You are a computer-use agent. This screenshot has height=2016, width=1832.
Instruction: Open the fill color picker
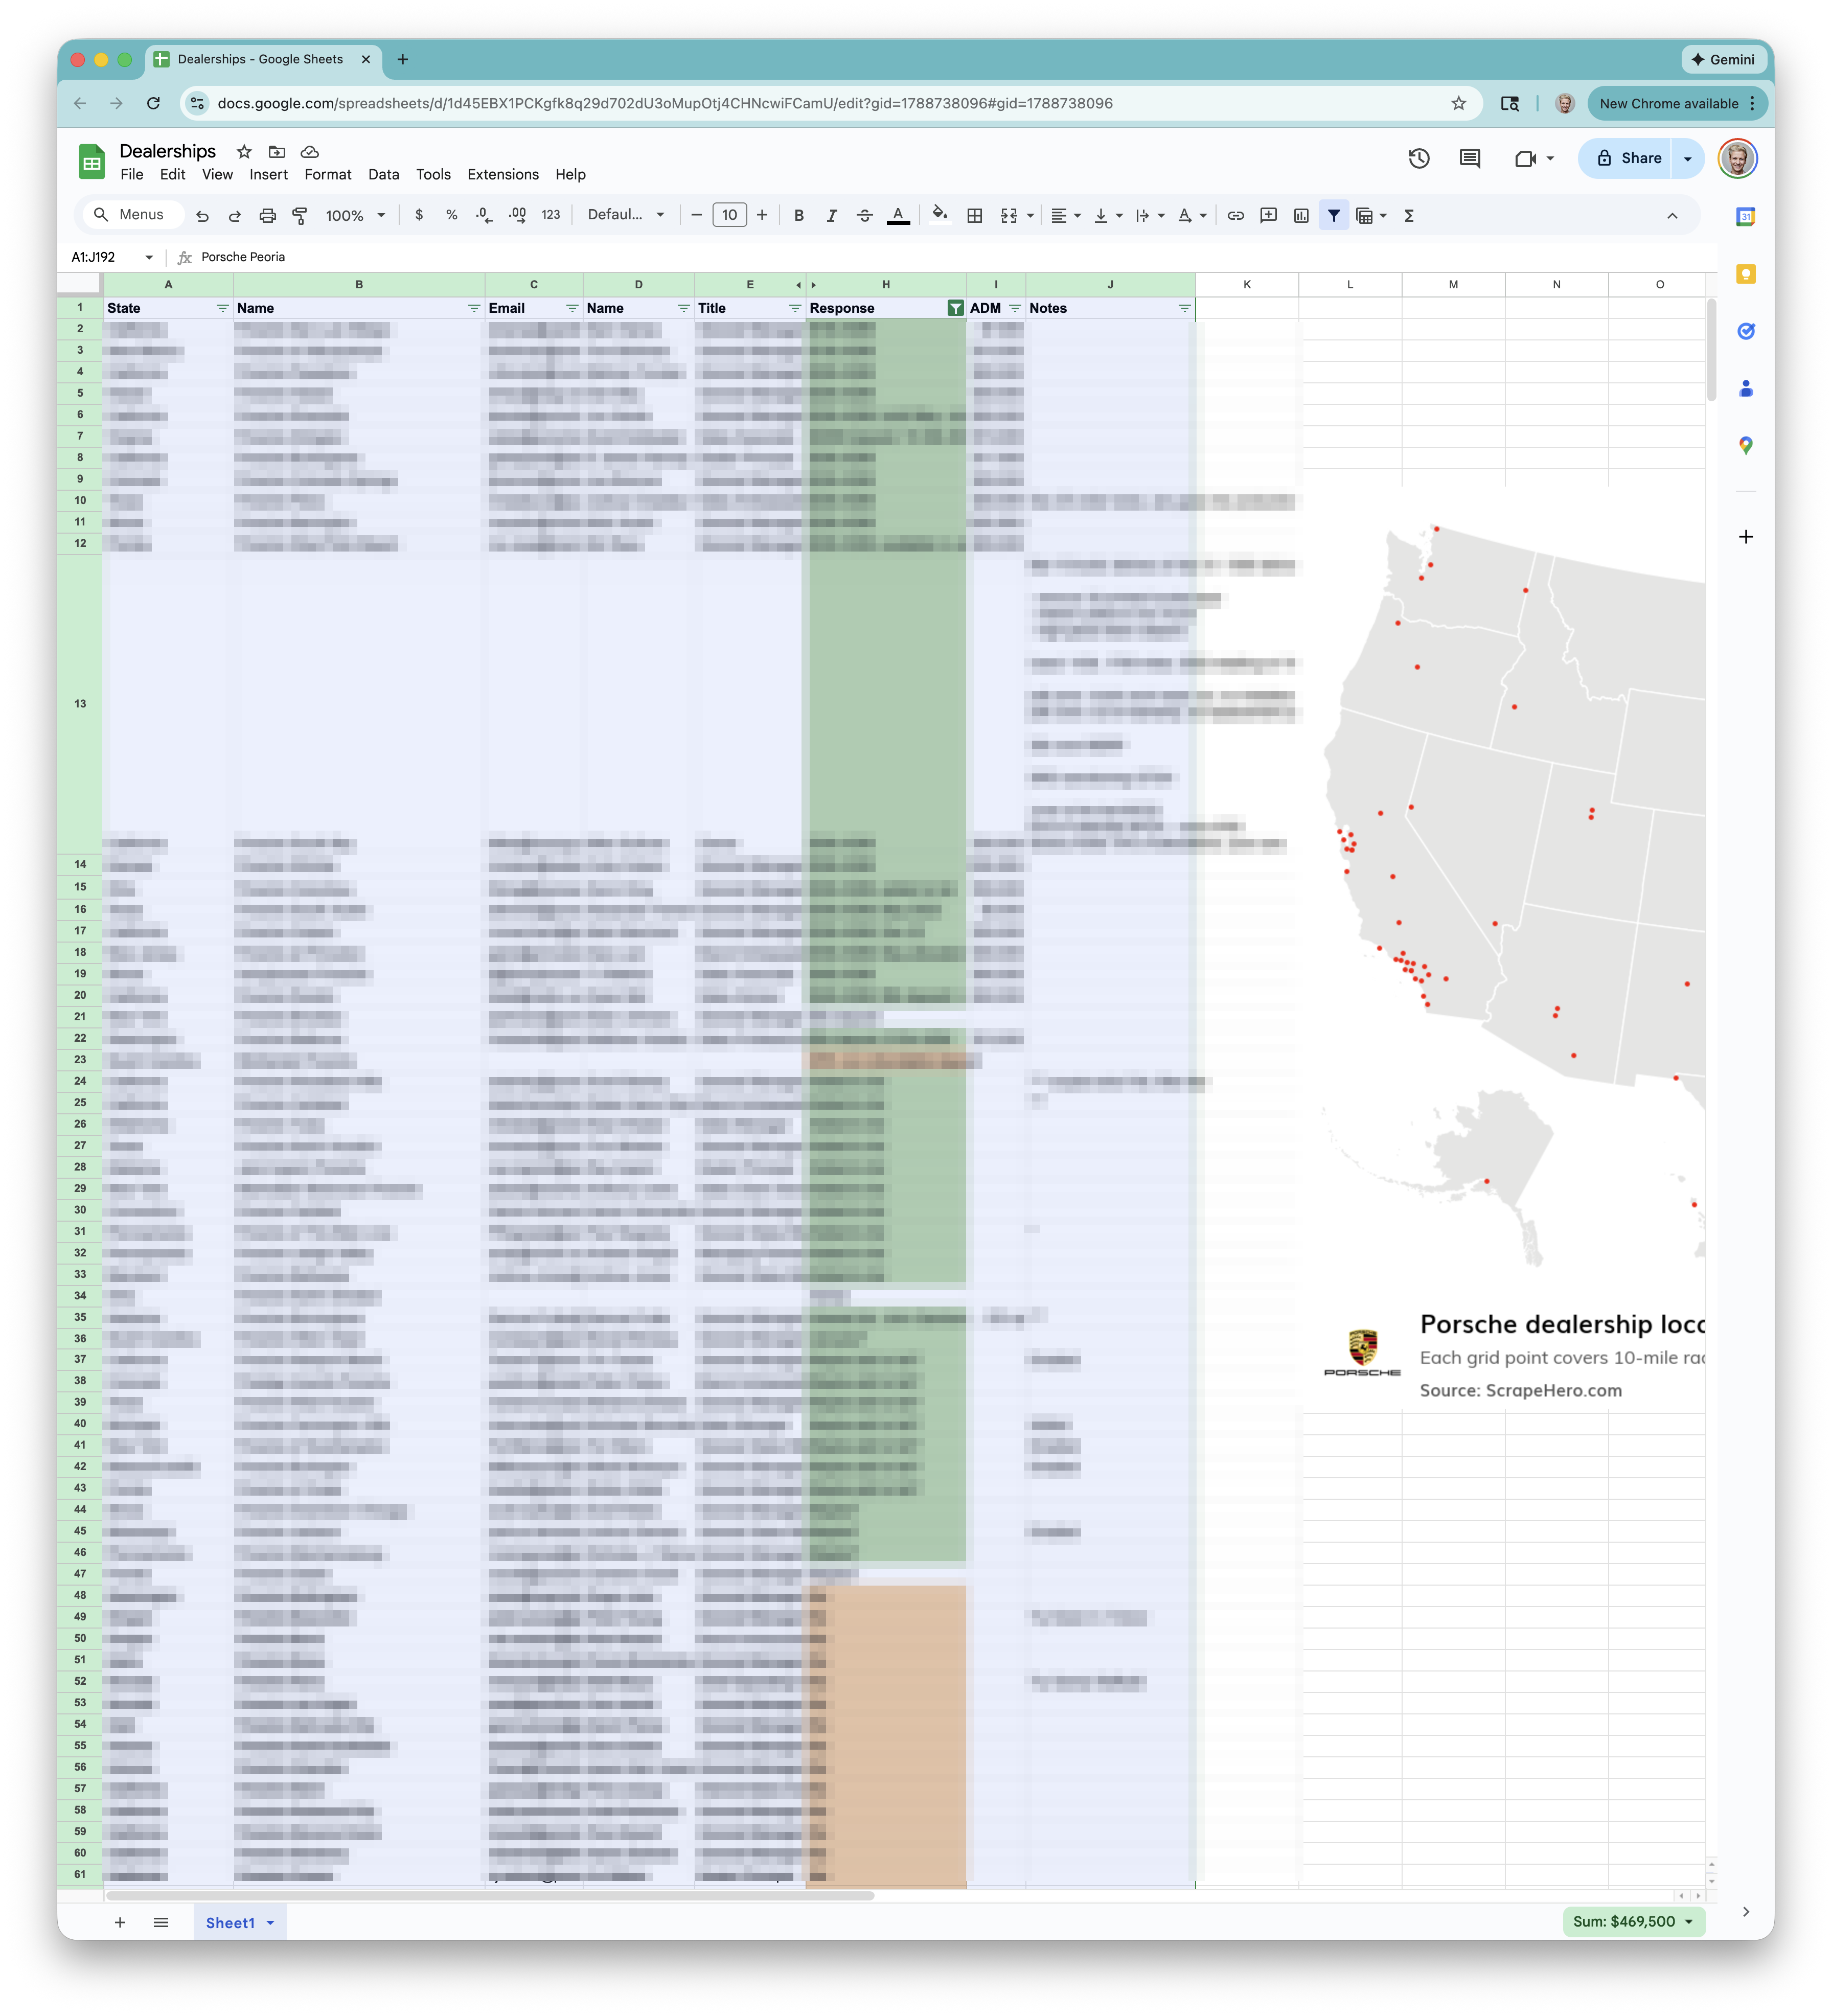(939, 215)
